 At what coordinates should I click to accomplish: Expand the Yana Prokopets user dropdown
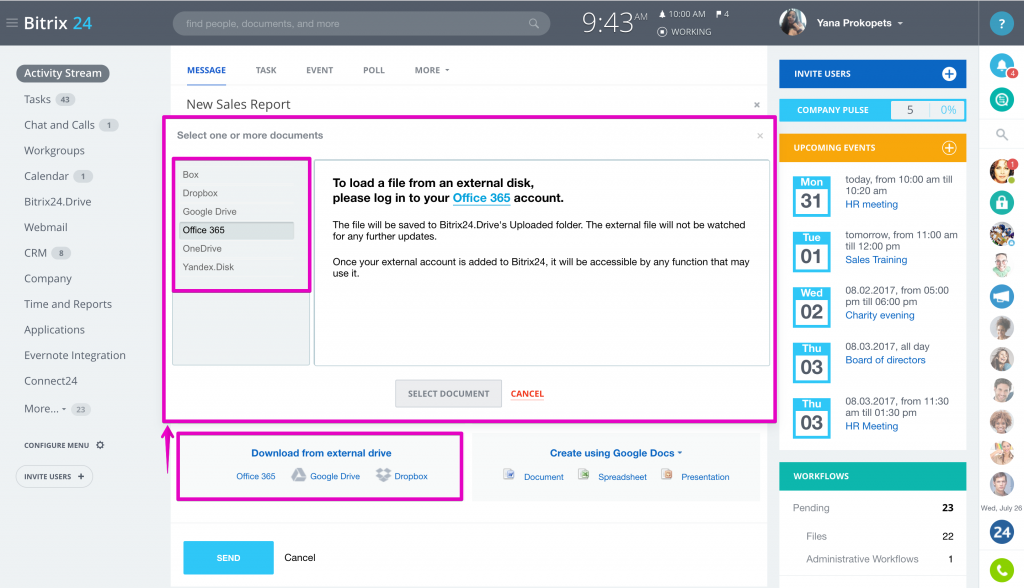point(900,24)
